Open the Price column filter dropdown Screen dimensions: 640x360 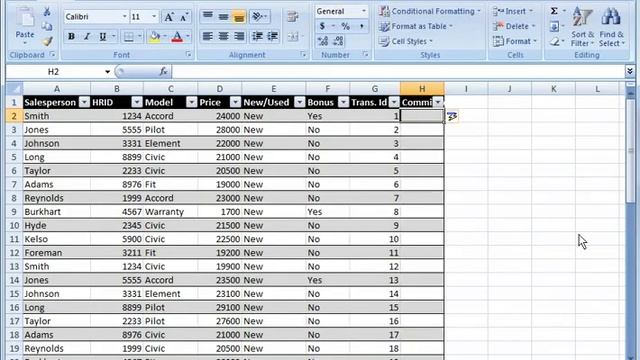tap(236, 102)
